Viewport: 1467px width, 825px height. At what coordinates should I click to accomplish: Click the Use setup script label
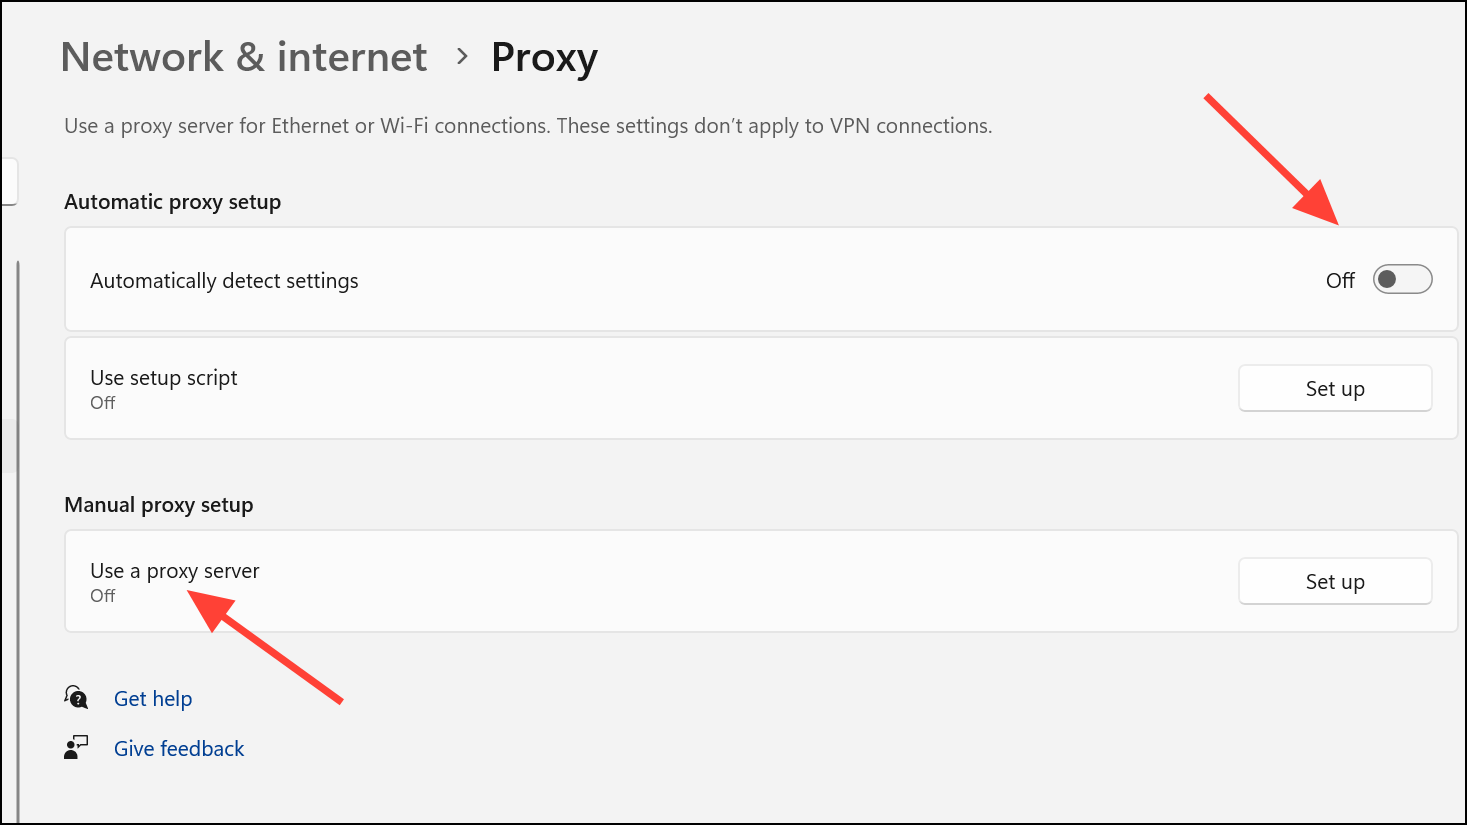tap(164, 378)
